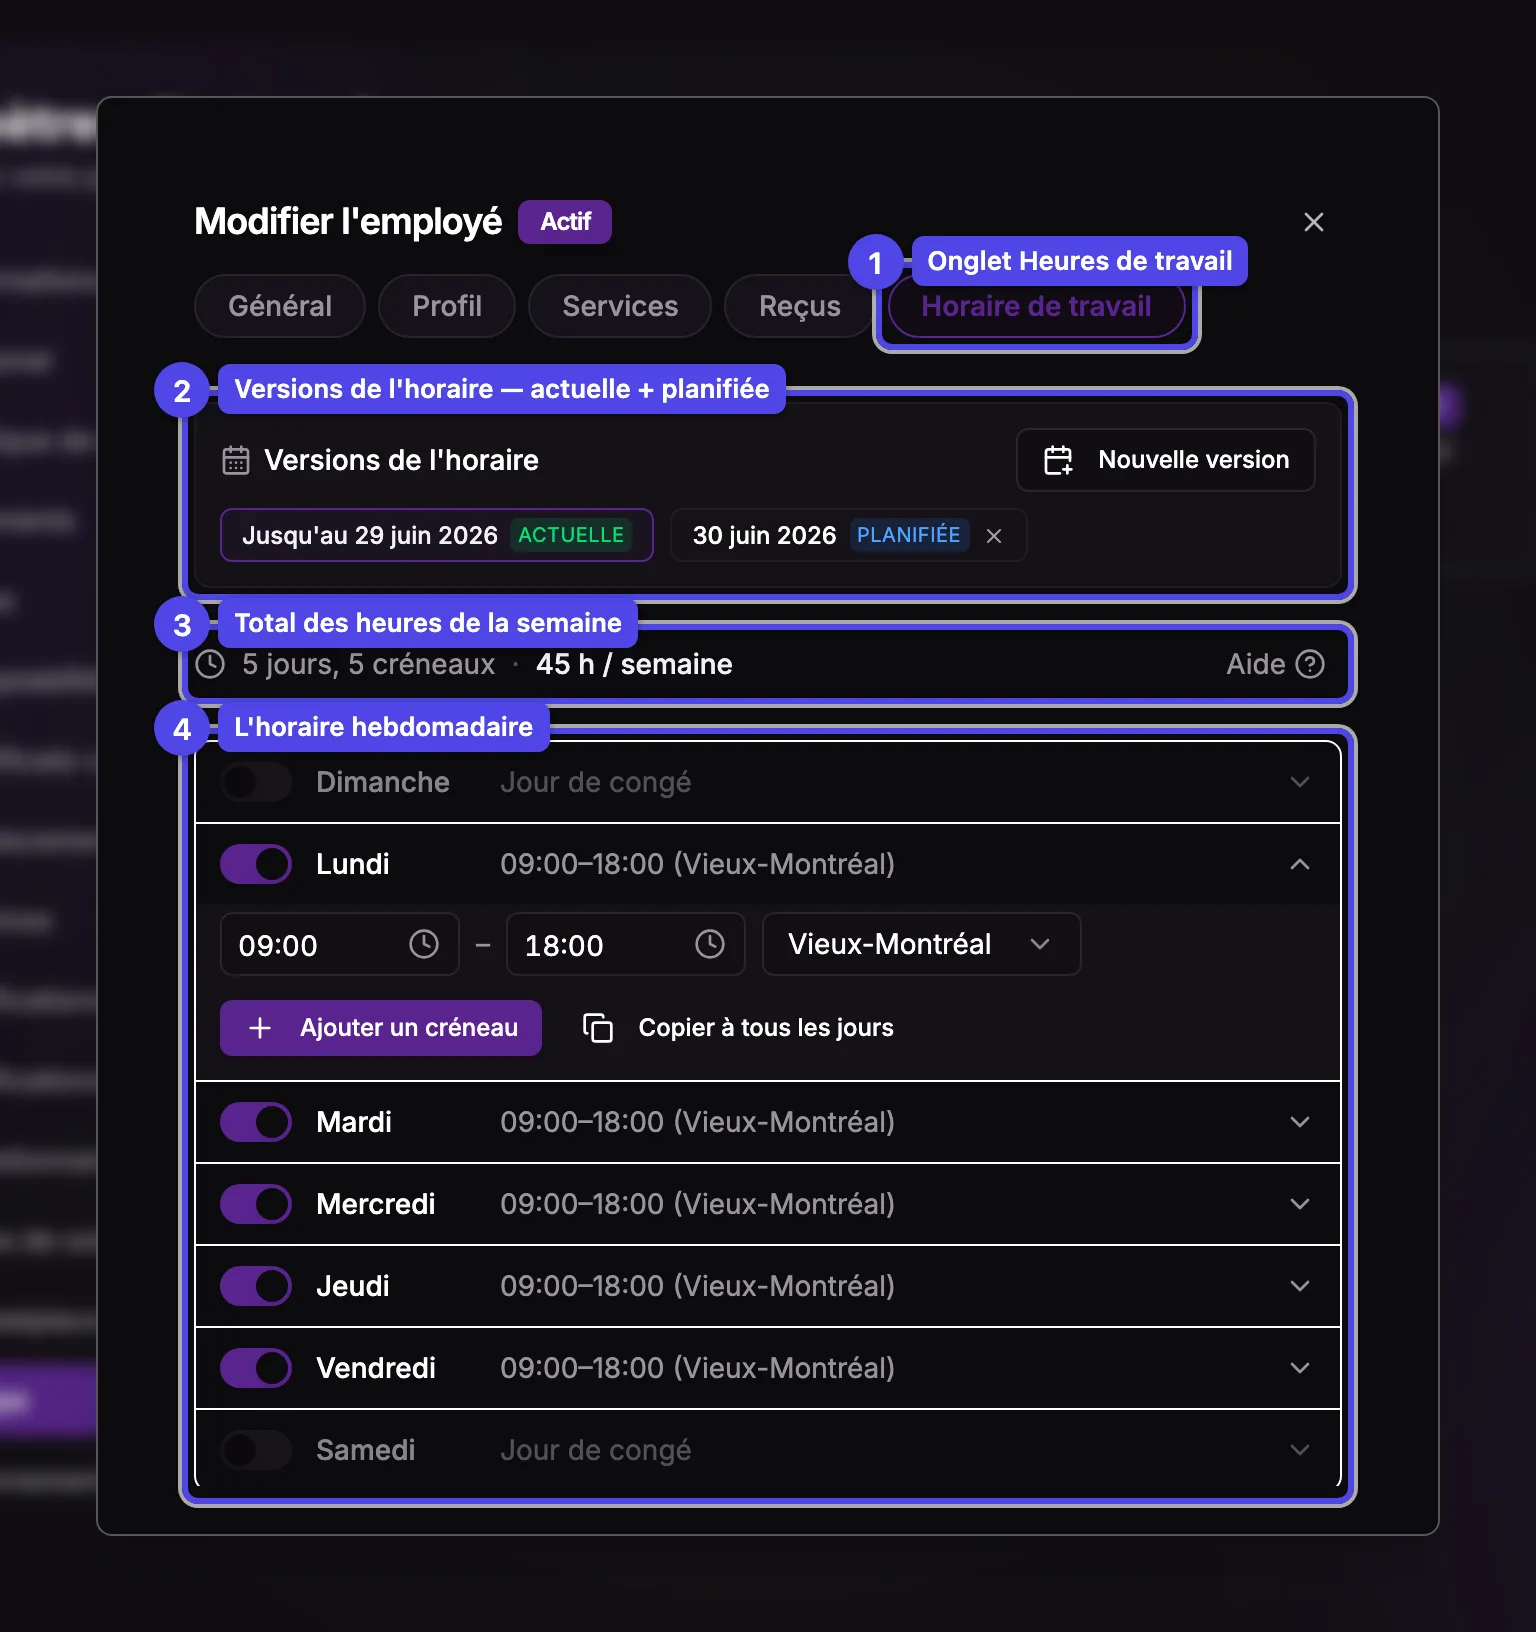
Task: Click calendar icon beside Versions de l'horaire
Action: (236, 460)
